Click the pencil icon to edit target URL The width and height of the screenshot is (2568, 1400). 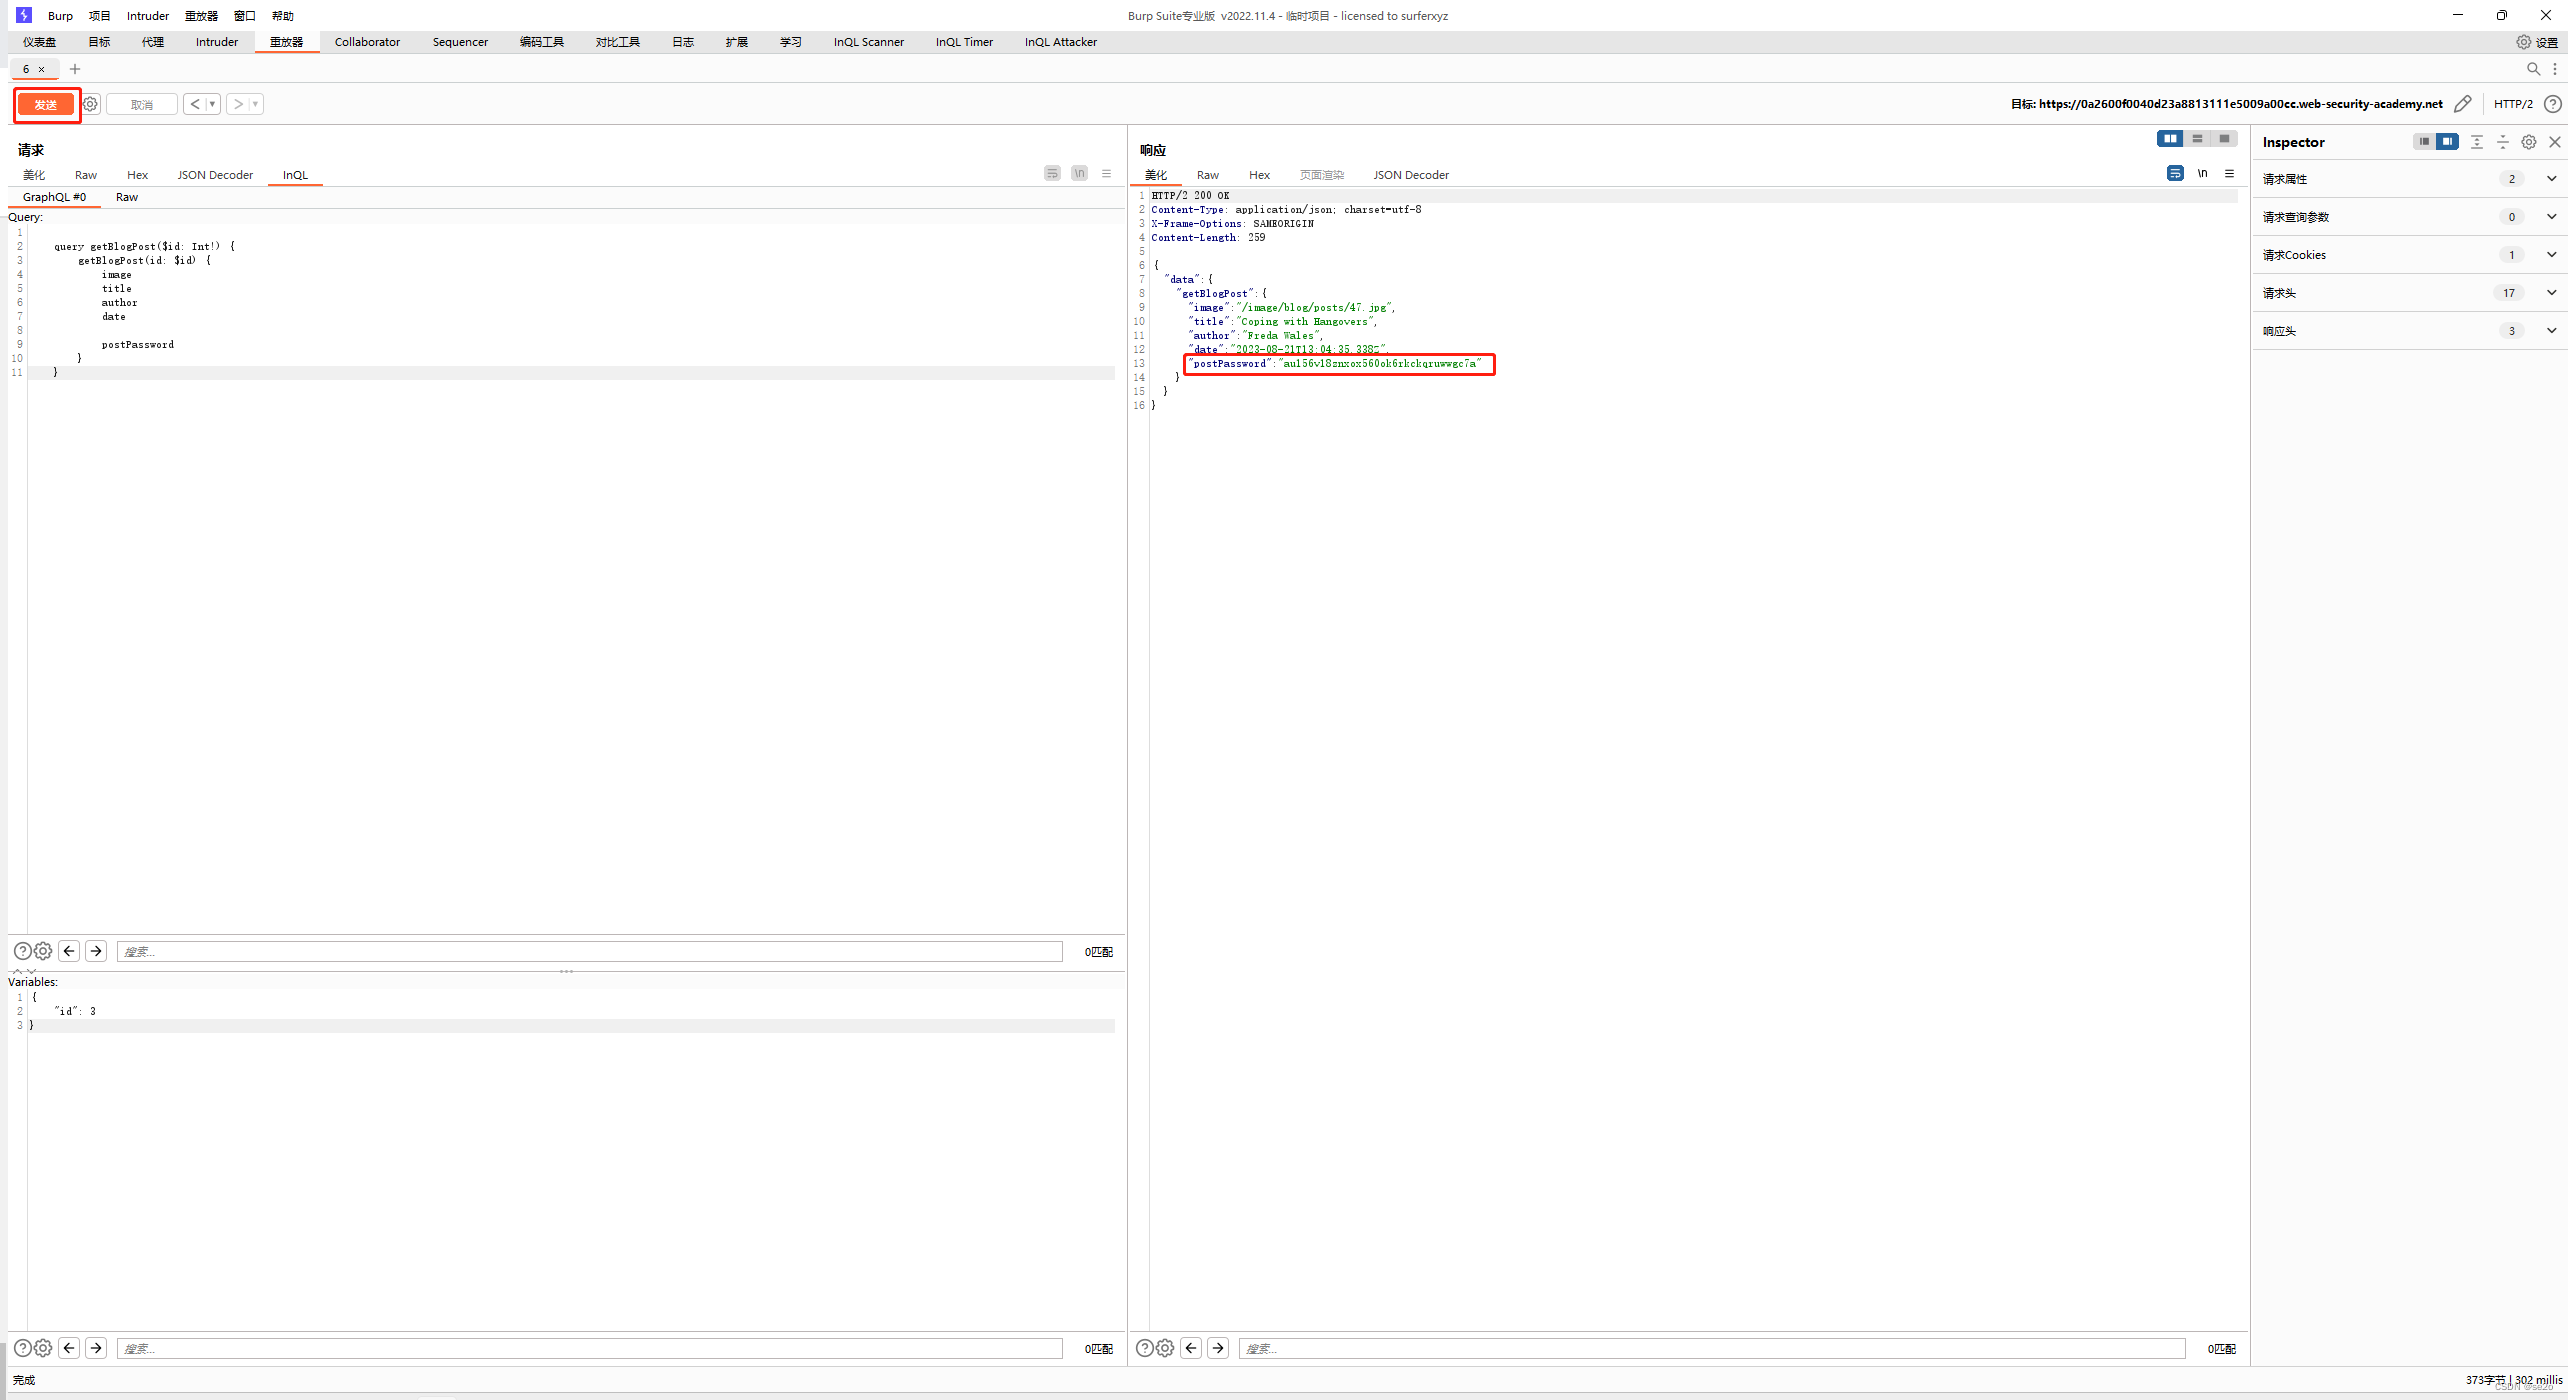pos(2463,103)
